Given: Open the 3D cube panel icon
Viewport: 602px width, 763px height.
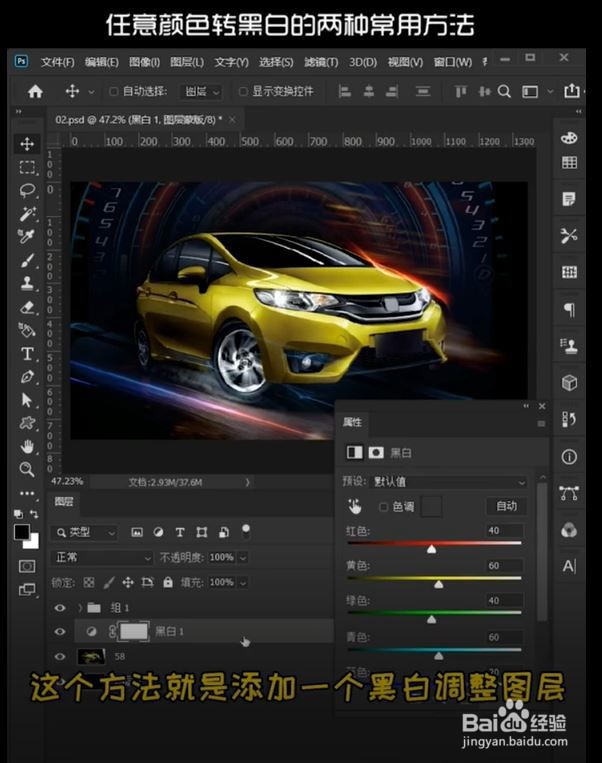Looking at the screenshot, I should click(569, 383).
